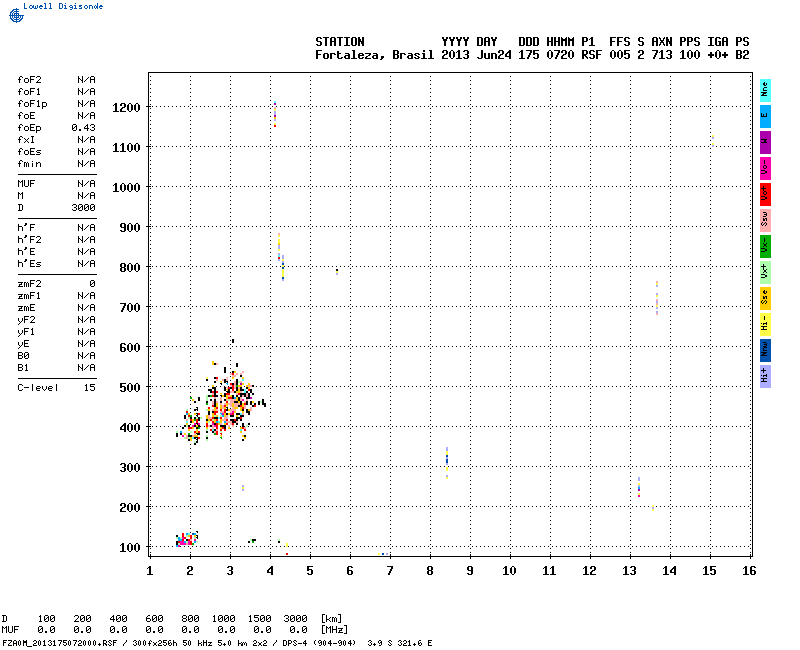
Task: Select the purple W legend swatch
Action: (x=765, y=142)
